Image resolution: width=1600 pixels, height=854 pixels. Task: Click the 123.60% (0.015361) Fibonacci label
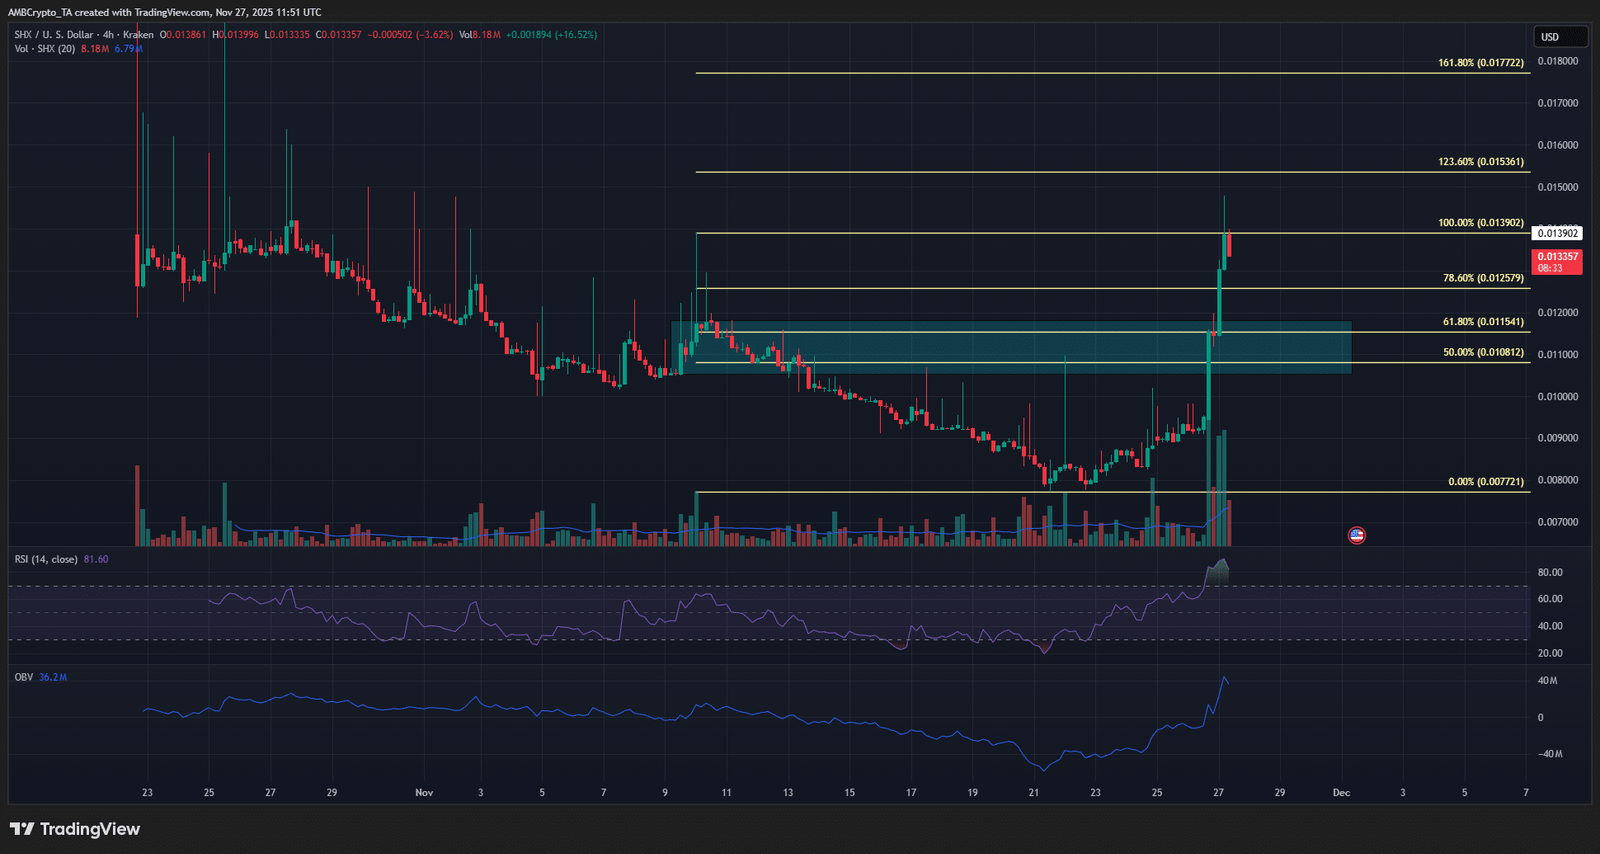point(1481,162)
